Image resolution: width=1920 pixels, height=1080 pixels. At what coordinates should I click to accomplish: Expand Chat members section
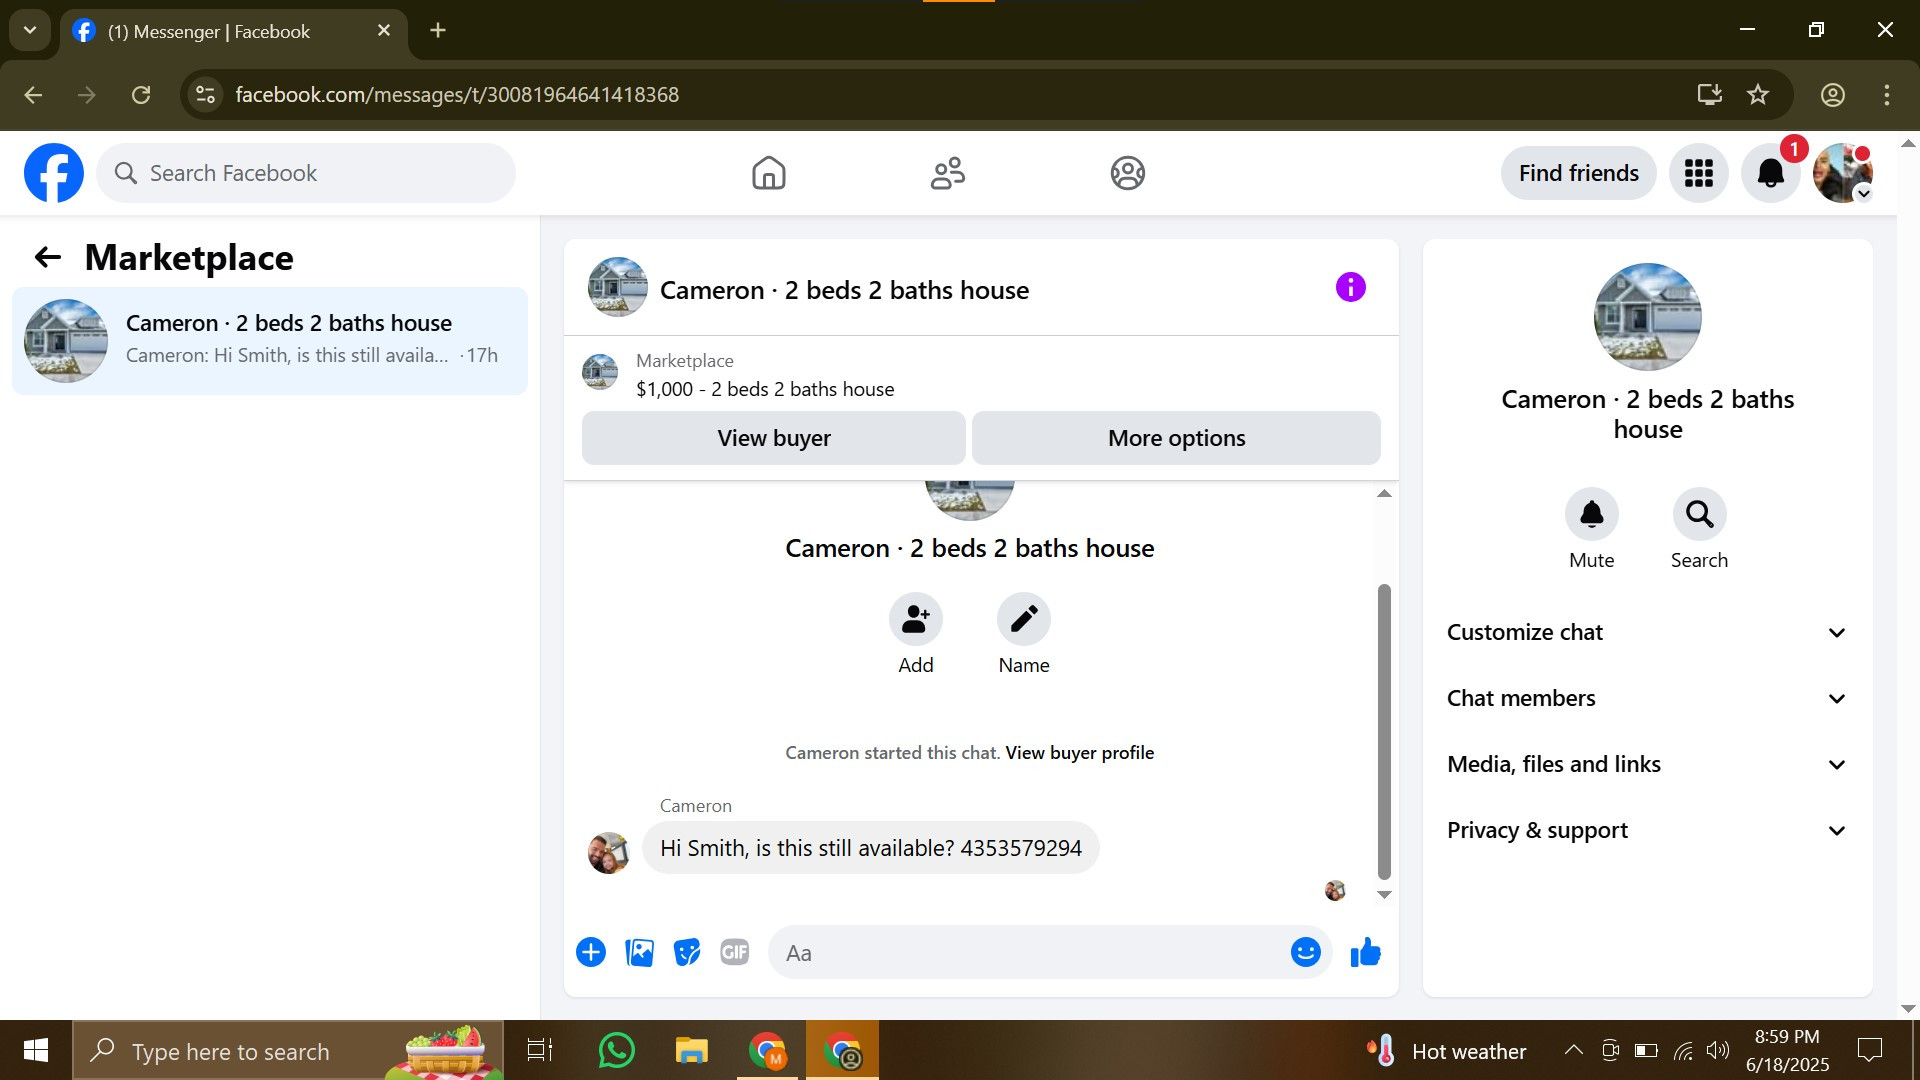pos(1647,698)
